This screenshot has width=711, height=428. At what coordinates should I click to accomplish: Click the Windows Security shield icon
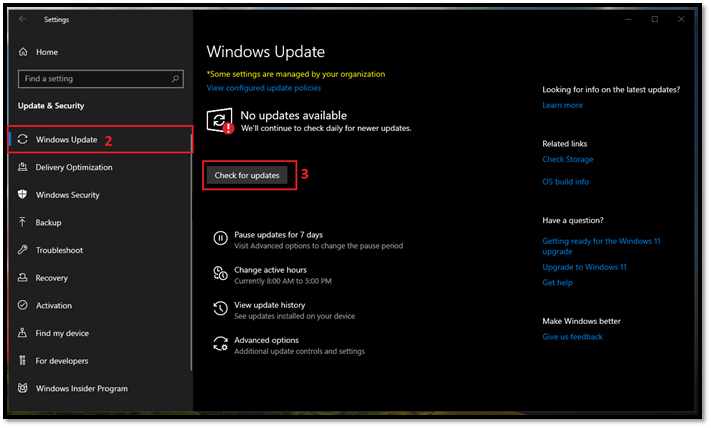[x=23, y=195]
